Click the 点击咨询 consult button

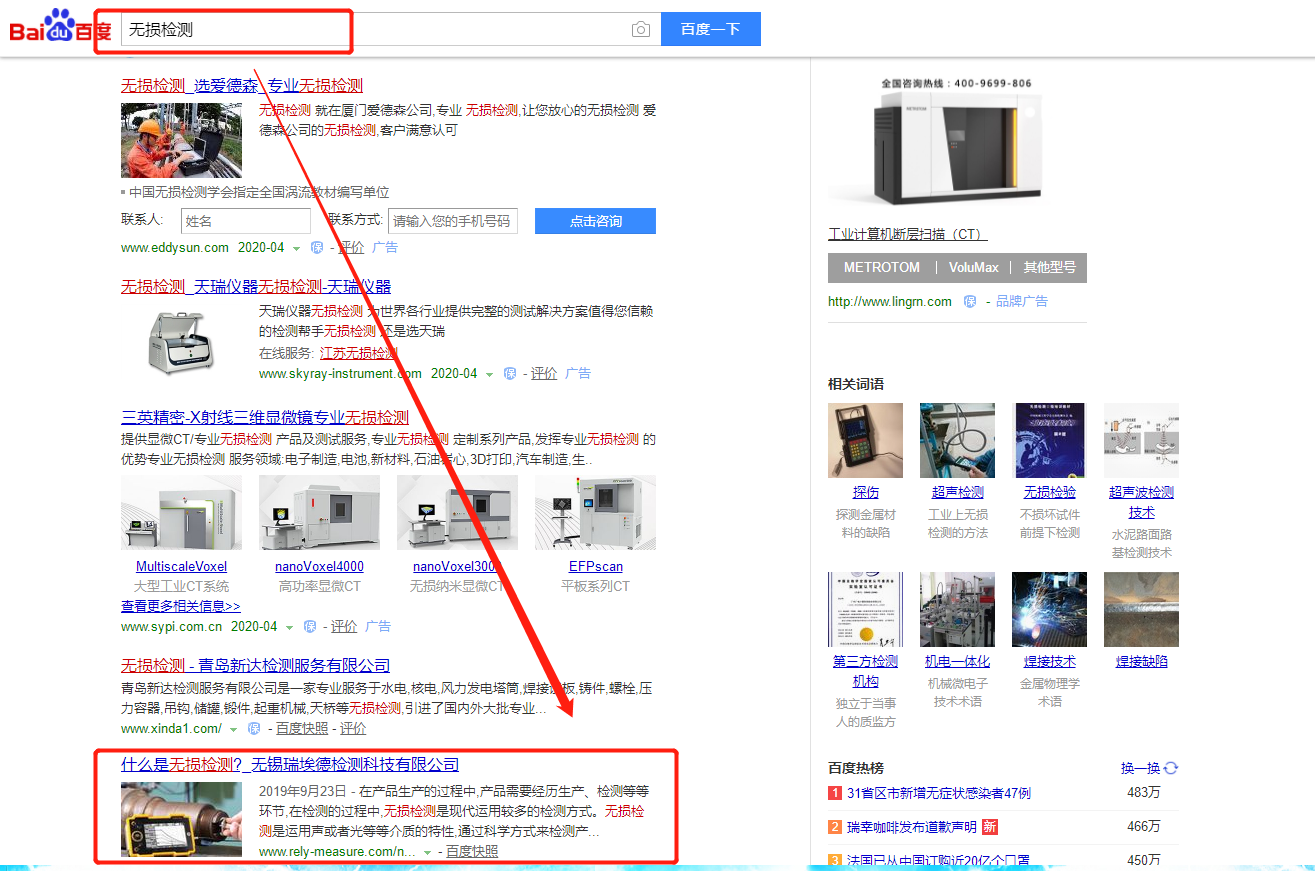pyautogui.click(x=595, y=221)
